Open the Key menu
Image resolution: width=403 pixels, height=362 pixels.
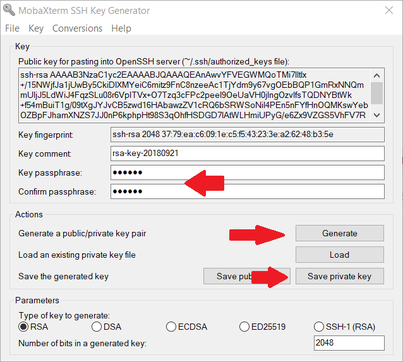tap(36, 28)
